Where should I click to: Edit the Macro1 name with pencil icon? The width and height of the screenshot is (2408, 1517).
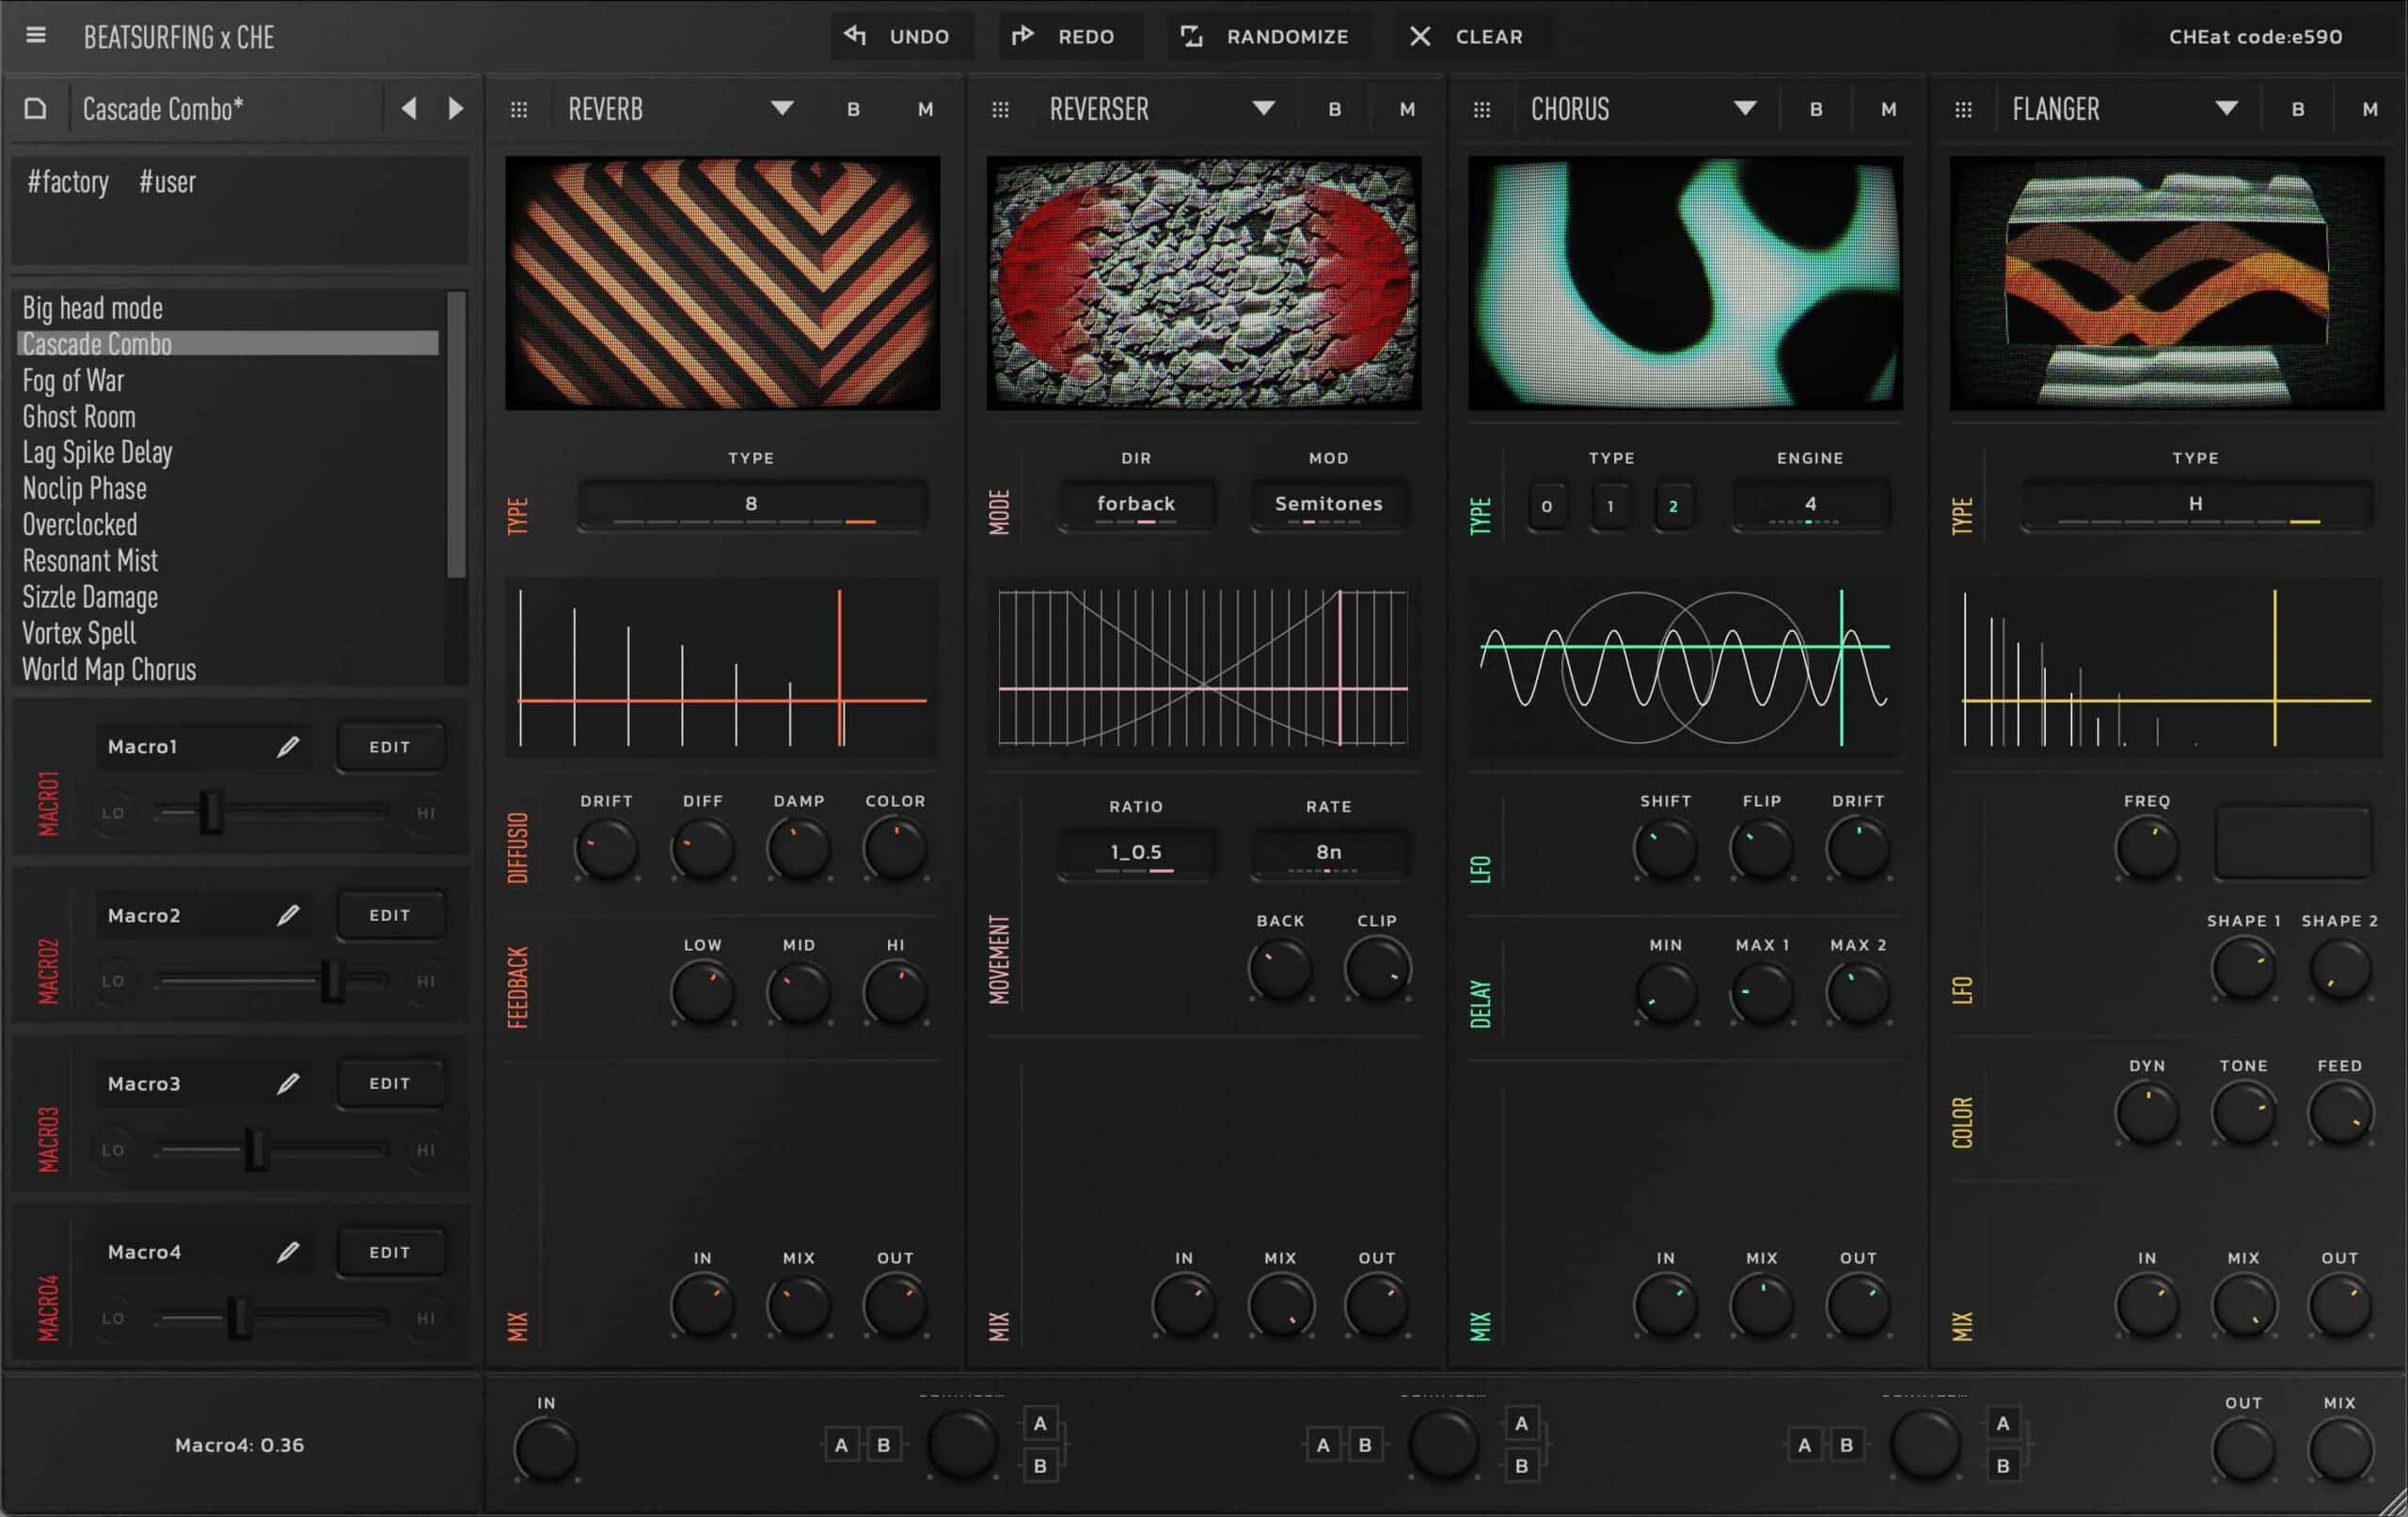click(x=290, y=745)
